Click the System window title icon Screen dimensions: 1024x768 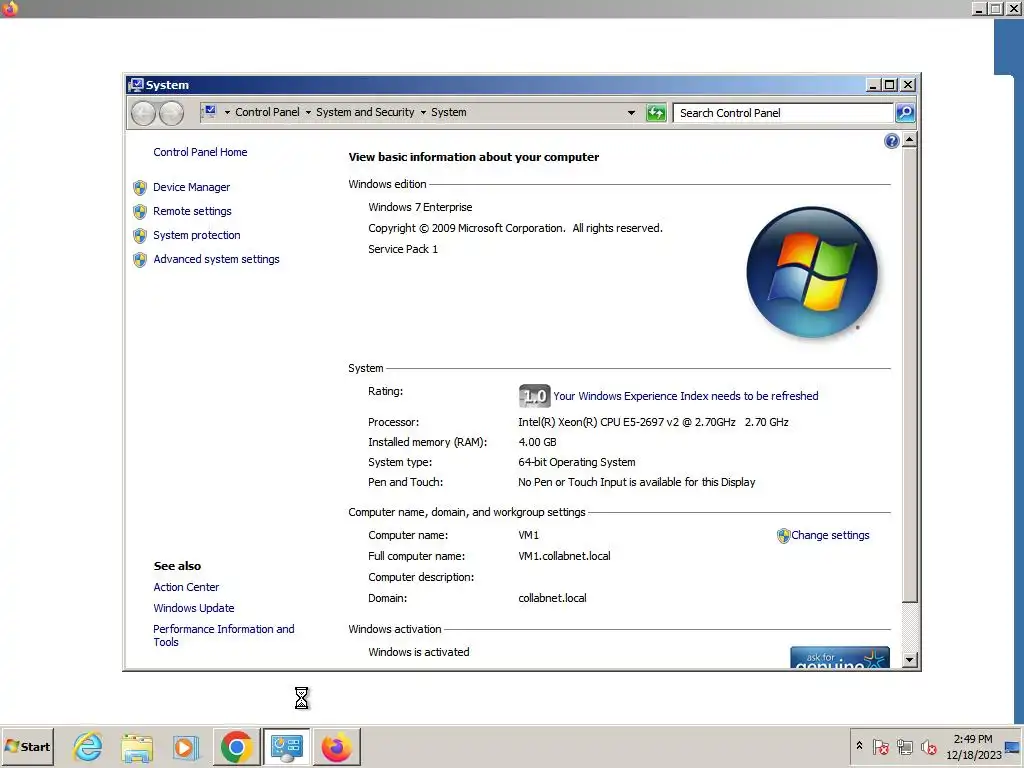136,85
